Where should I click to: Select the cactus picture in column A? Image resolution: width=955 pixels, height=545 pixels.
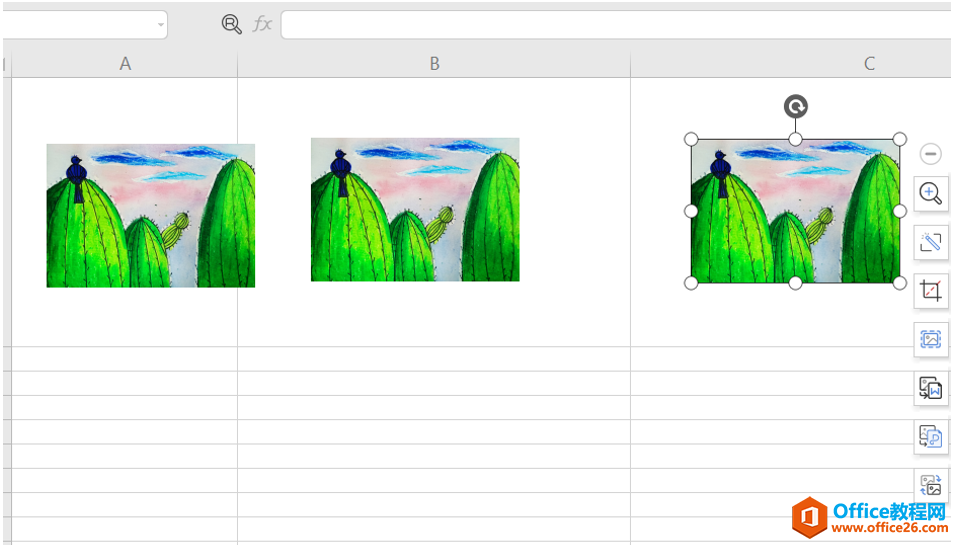150,216
